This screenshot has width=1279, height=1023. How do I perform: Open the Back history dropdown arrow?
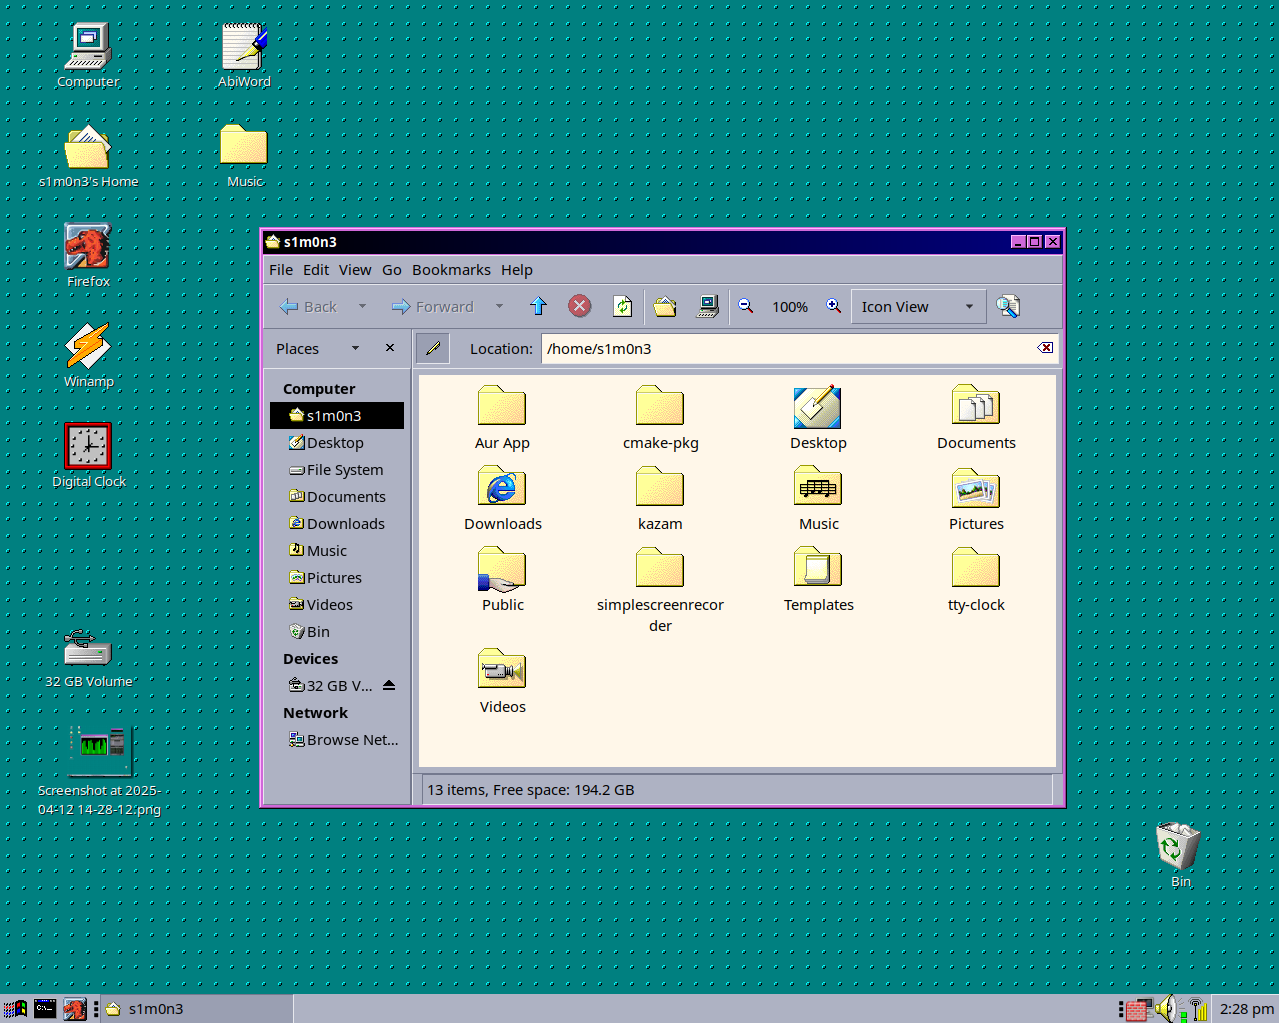coord(362,307)
